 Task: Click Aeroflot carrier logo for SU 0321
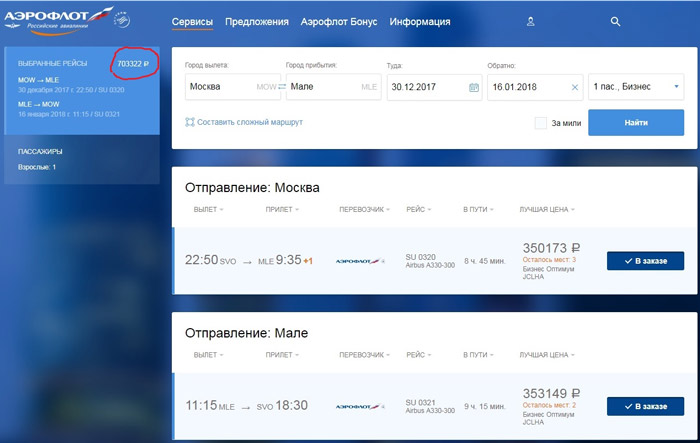click(360, 406)
